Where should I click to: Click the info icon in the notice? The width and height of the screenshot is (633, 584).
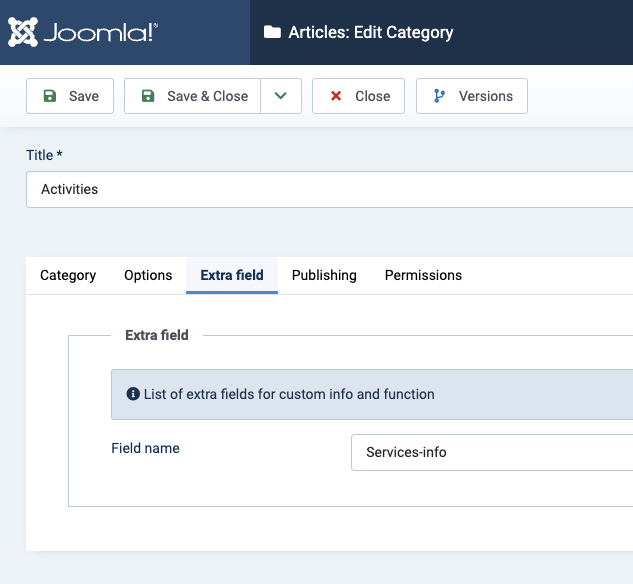(x=133, y=394)
